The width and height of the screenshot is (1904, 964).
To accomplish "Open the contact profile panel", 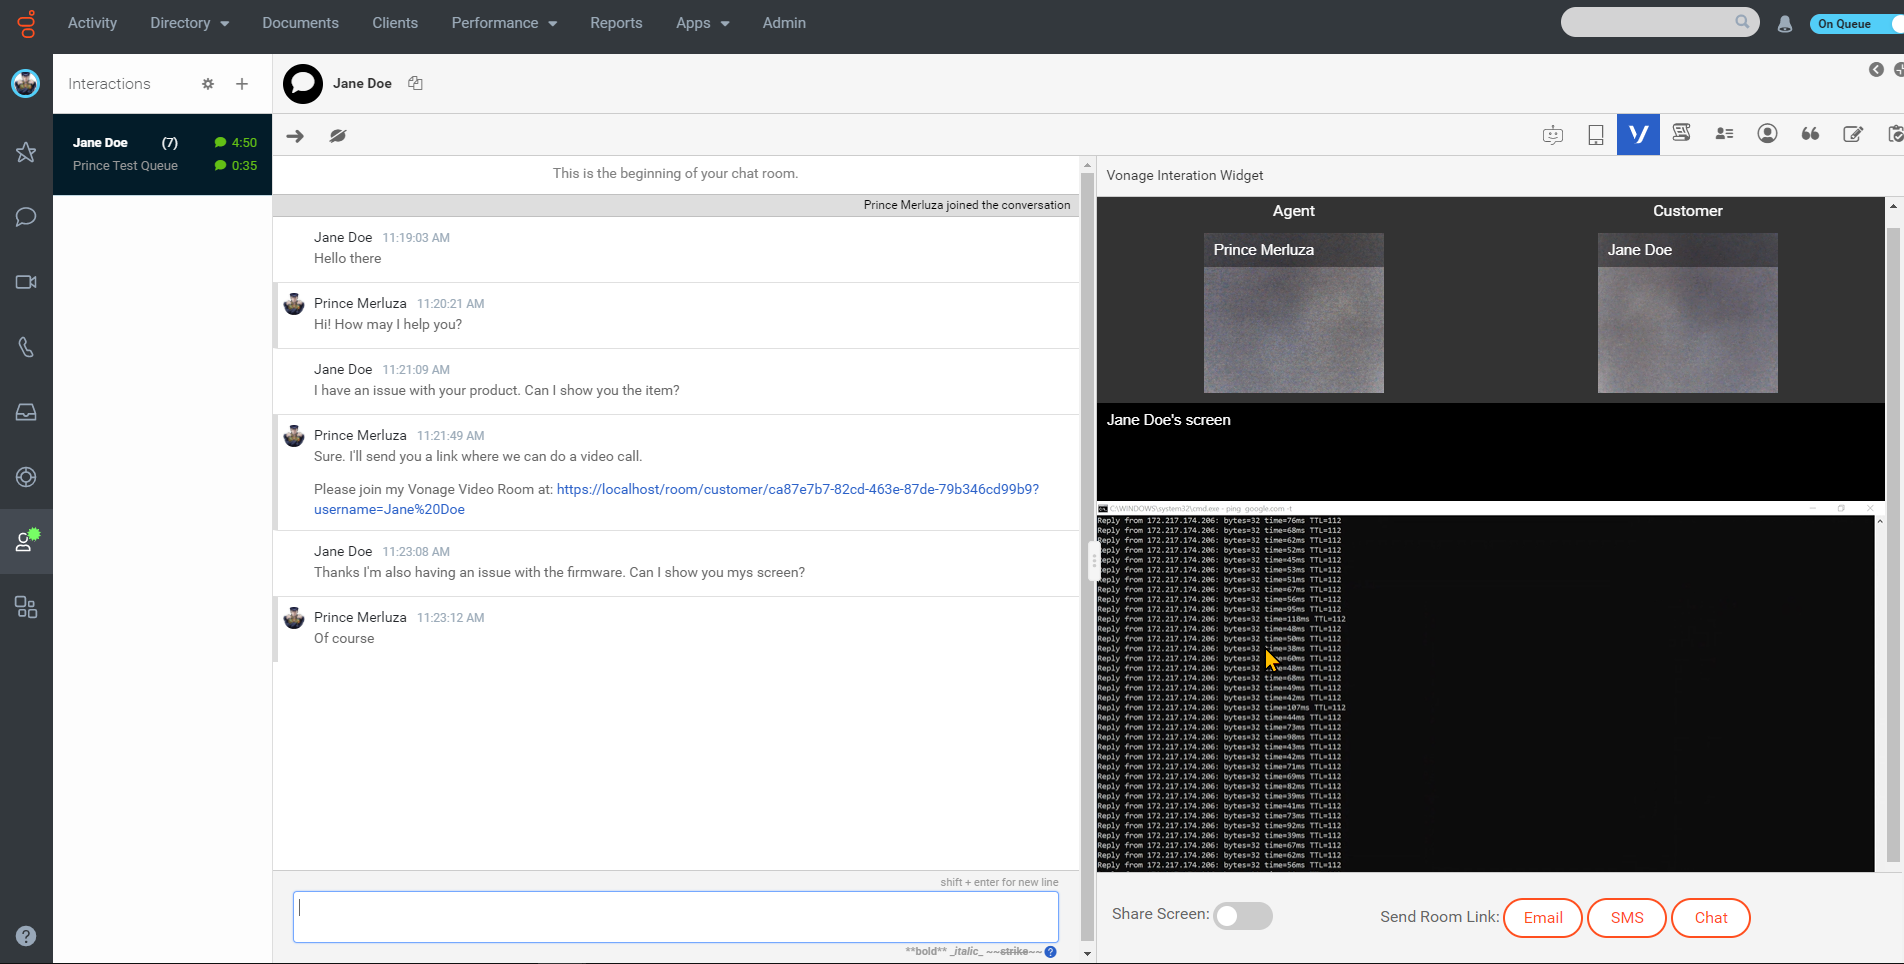I will click(x=1767, y=134).
